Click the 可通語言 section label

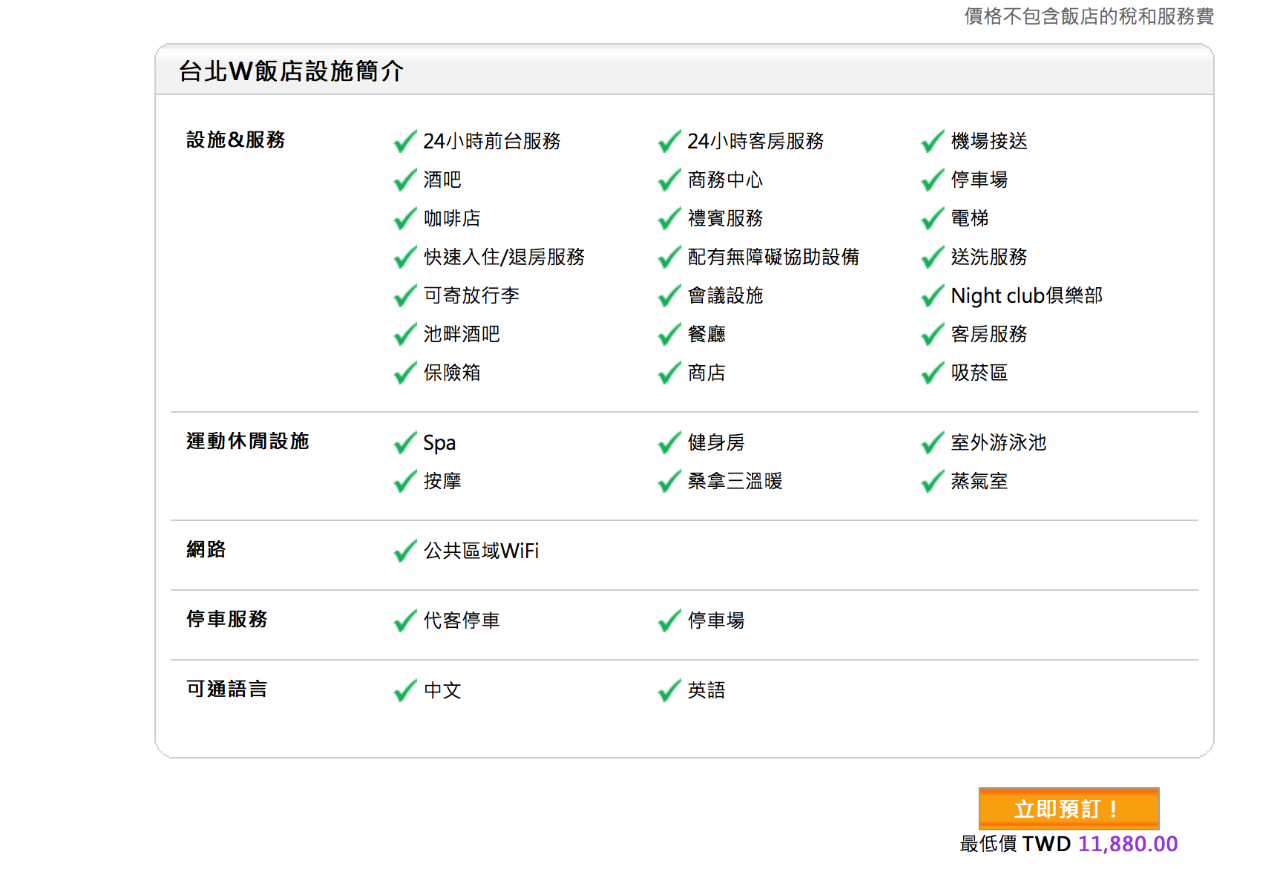[227, 689]
